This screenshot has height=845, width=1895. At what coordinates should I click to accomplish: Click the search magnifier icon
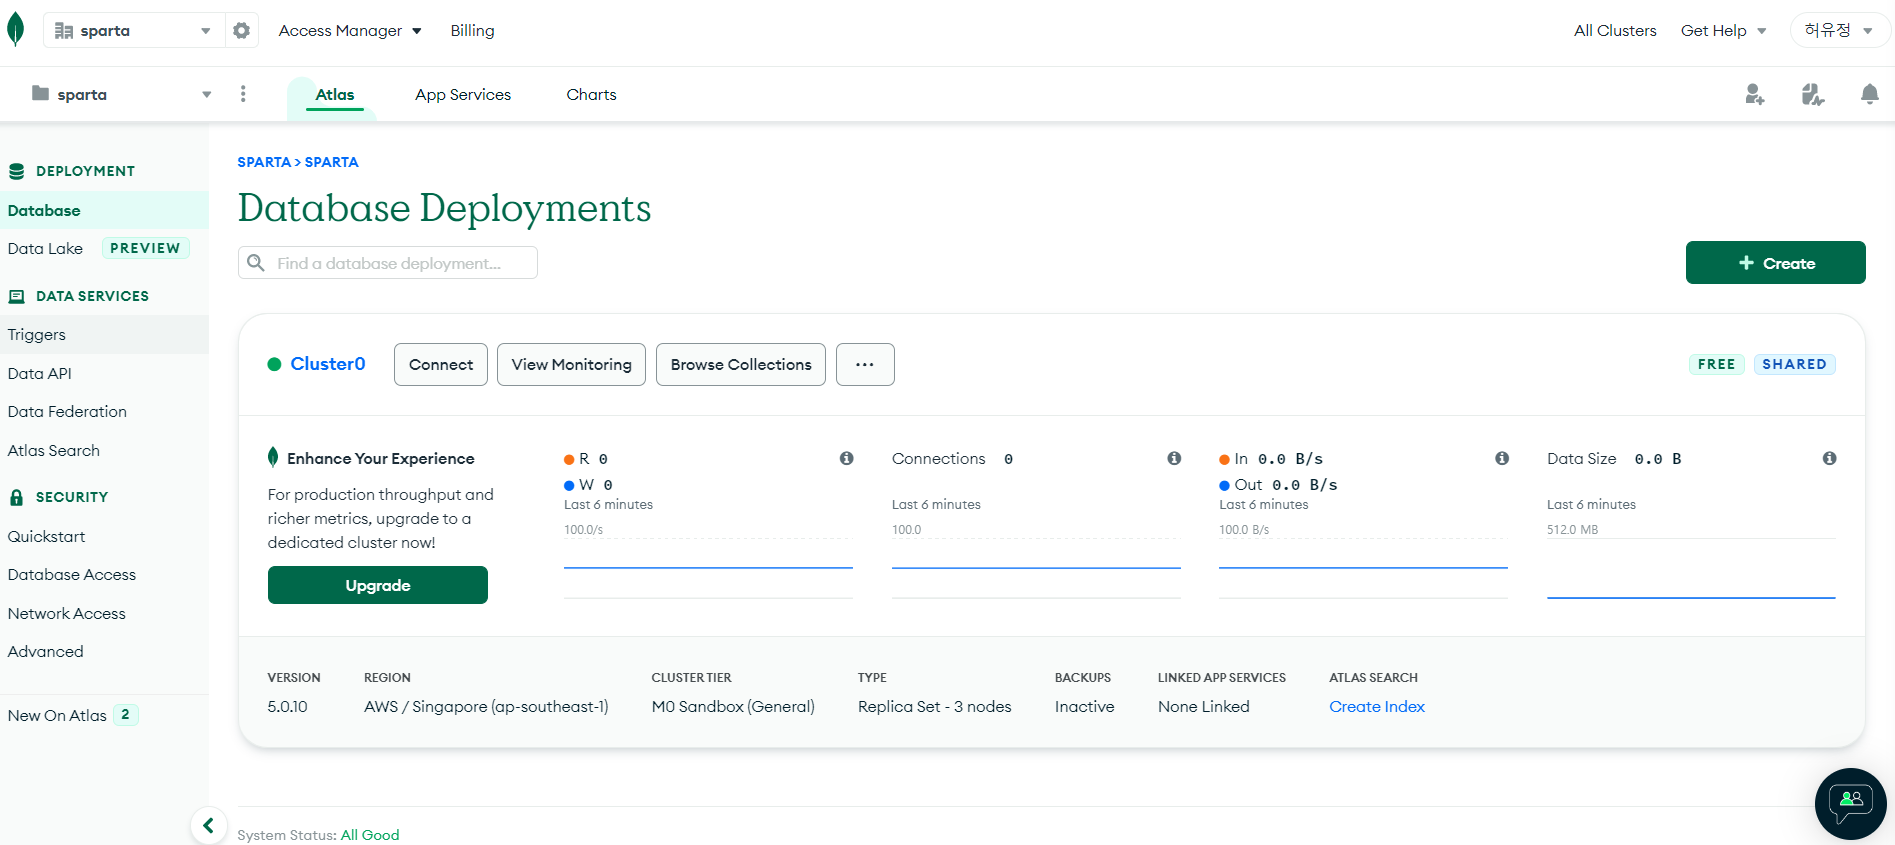[256, 263]
